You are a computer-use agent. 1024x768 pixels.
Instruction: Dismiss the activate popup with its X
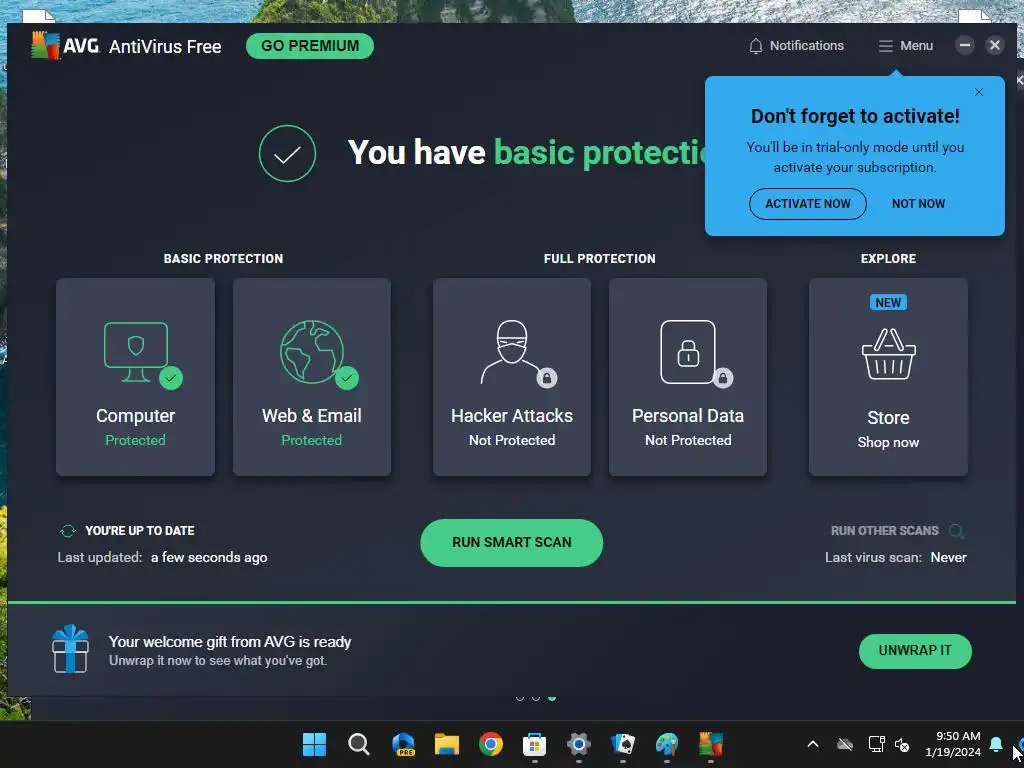click(978, 92)
